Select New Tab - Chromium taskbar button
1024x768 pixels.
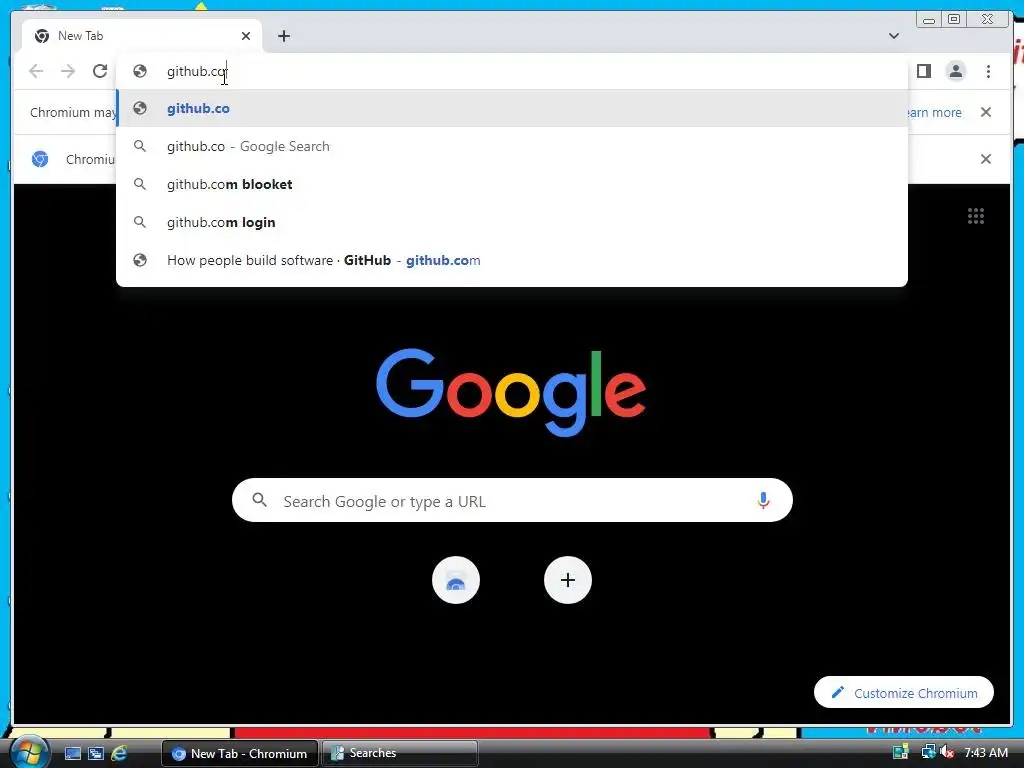pos(240,754)
